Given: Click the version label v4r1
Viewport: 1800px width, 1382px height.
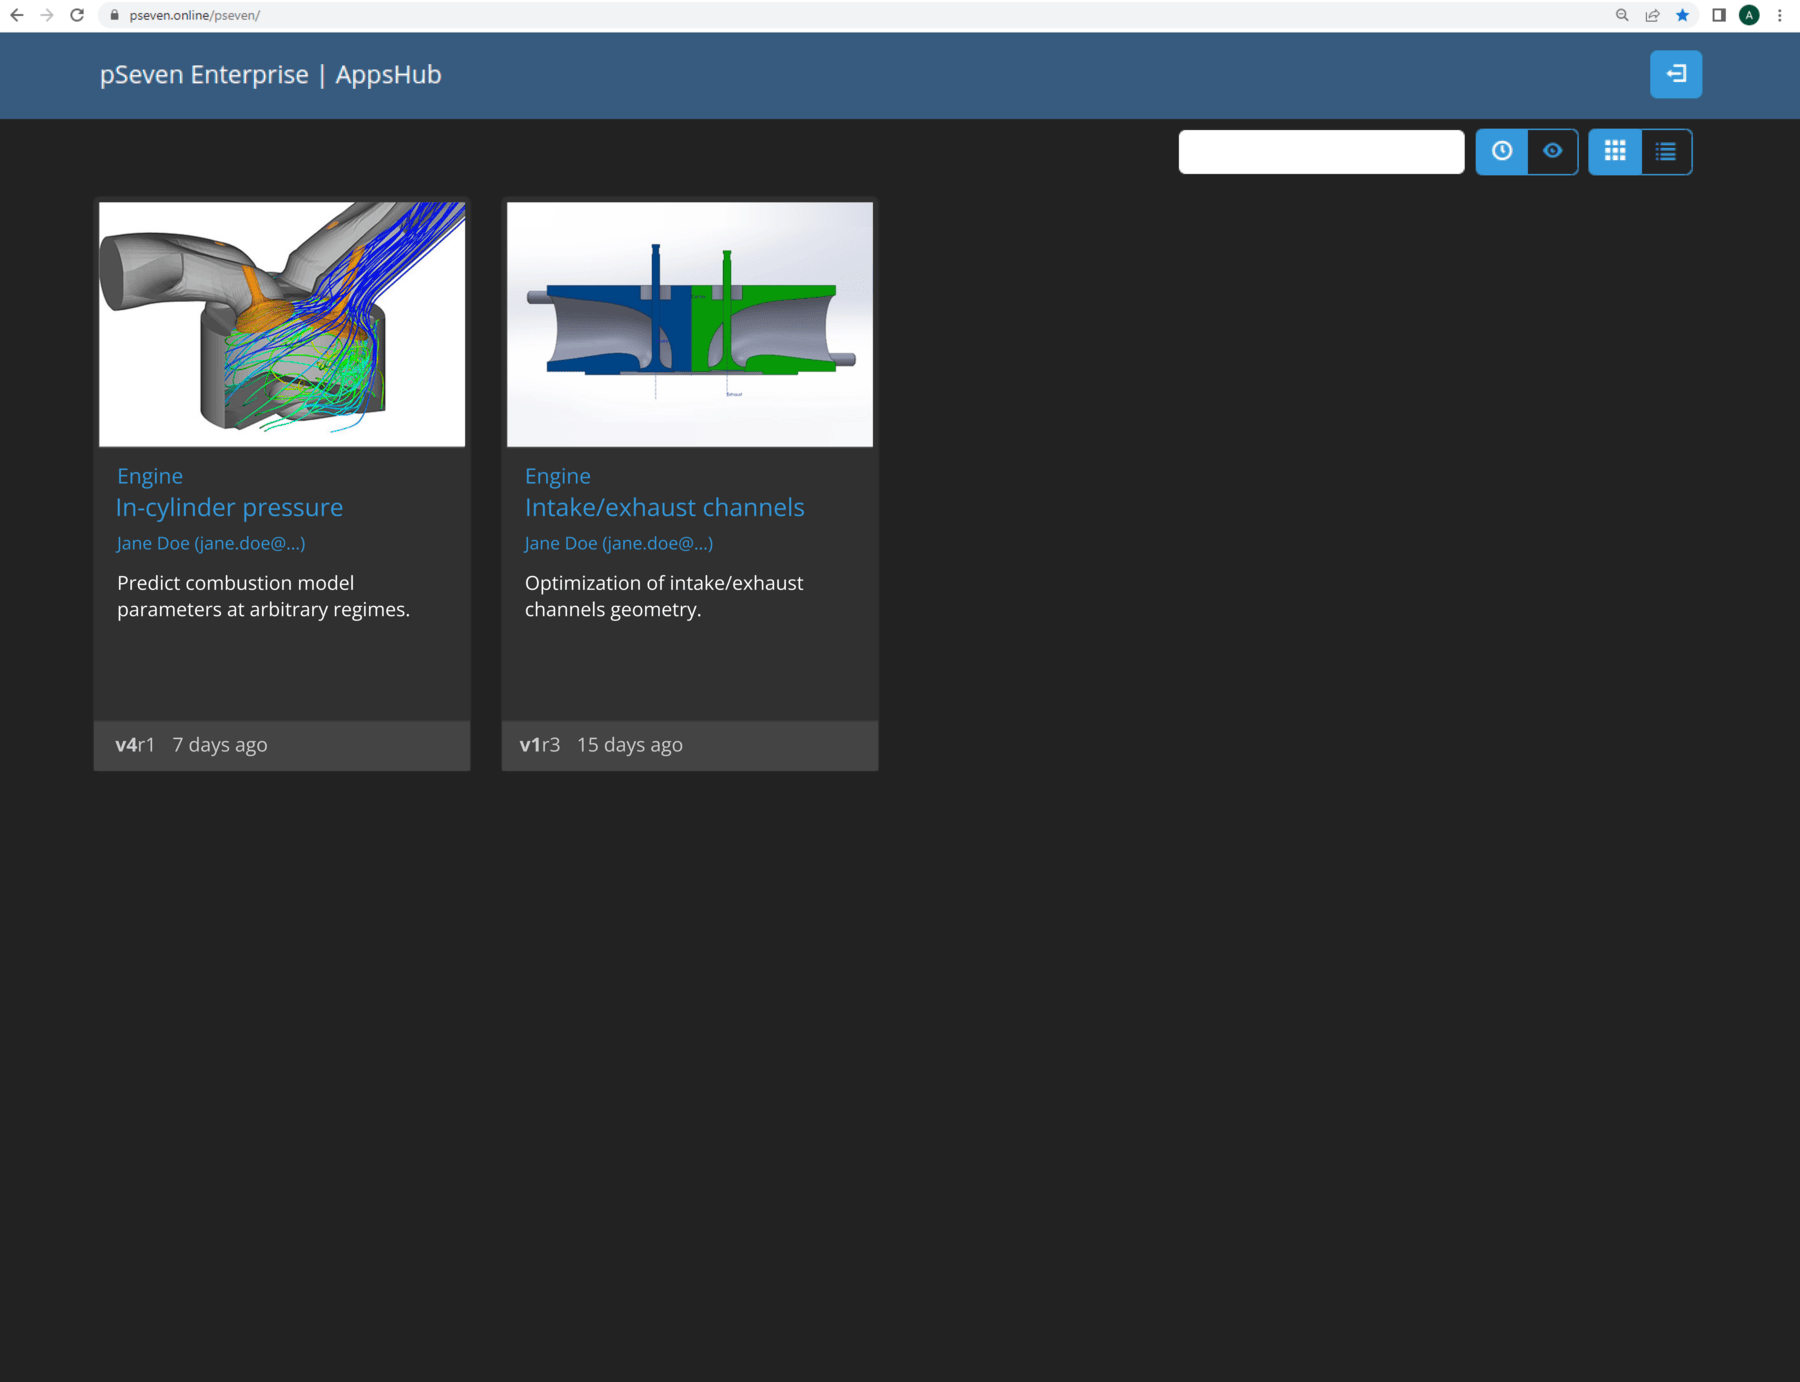Looking at the screenshot, I should coord(135,745).
